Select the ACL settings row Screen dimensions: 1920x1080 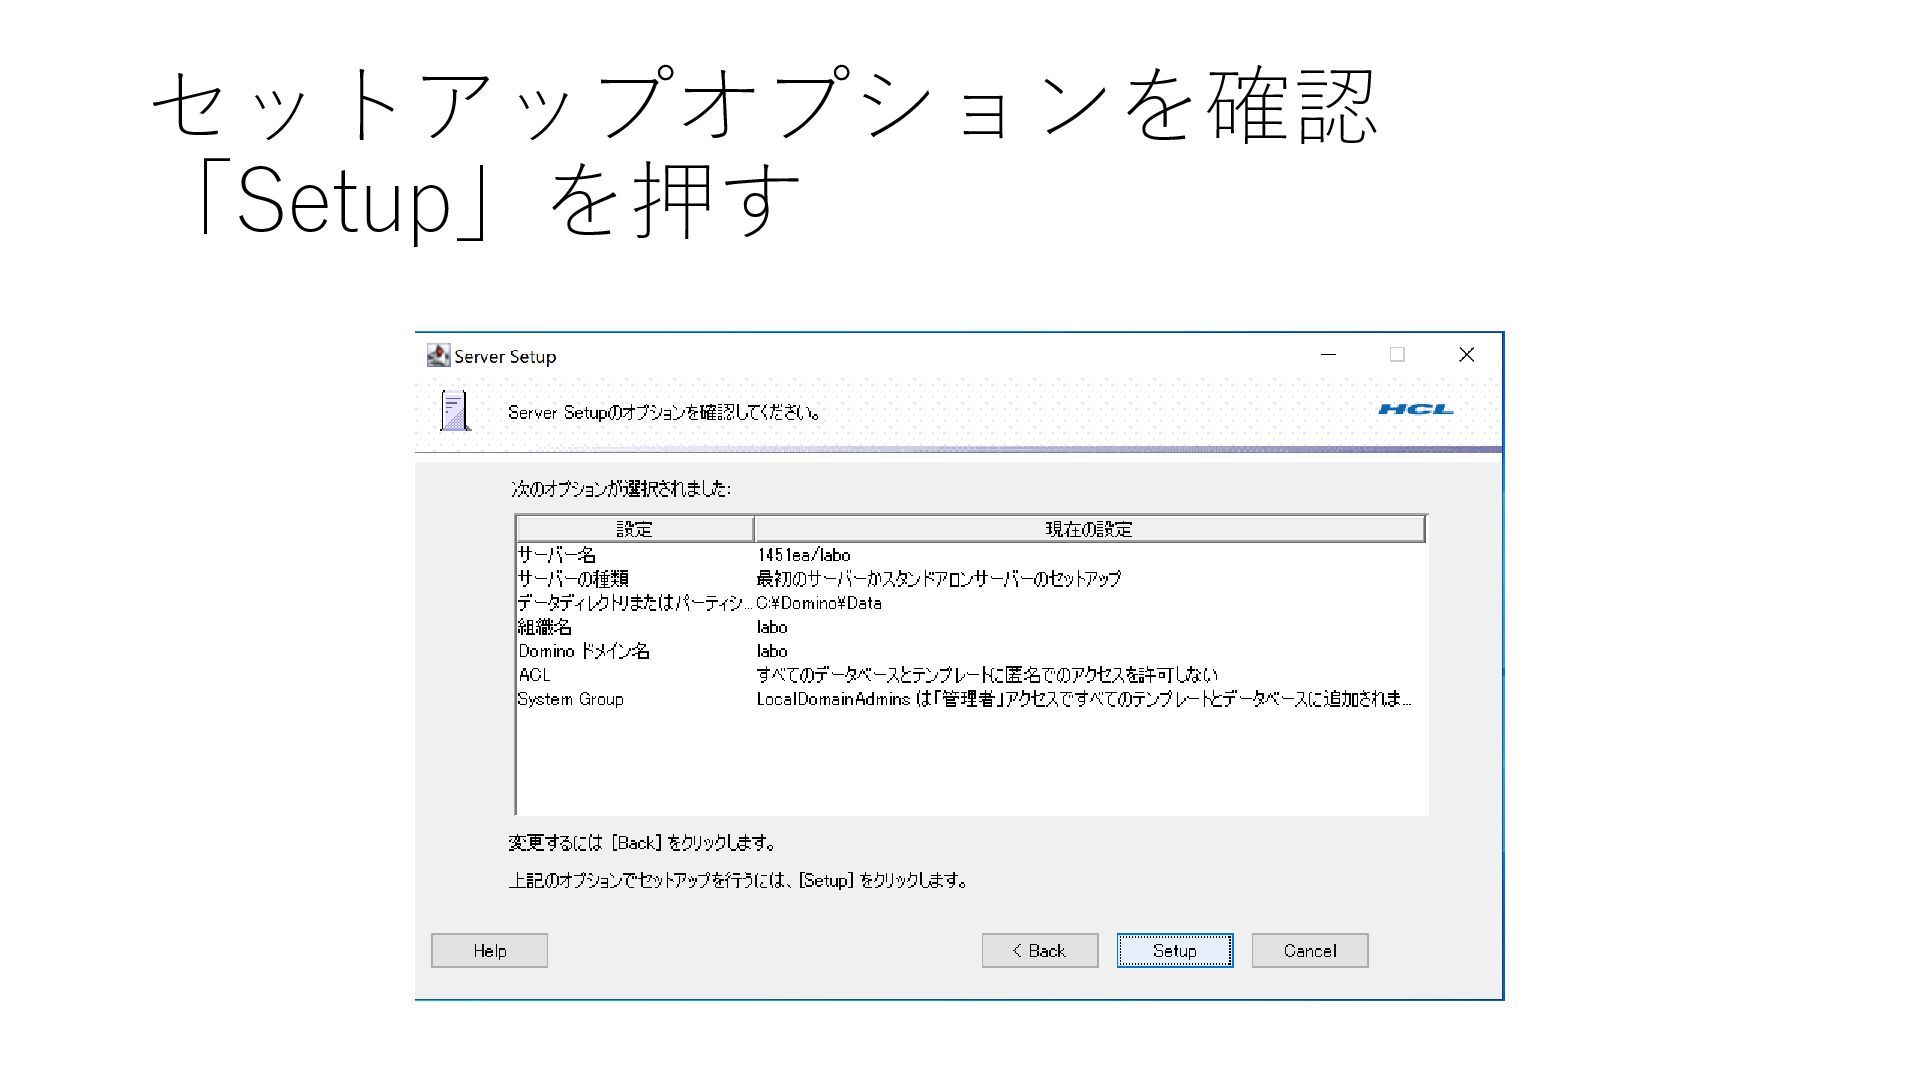click(x=535, y=675)
